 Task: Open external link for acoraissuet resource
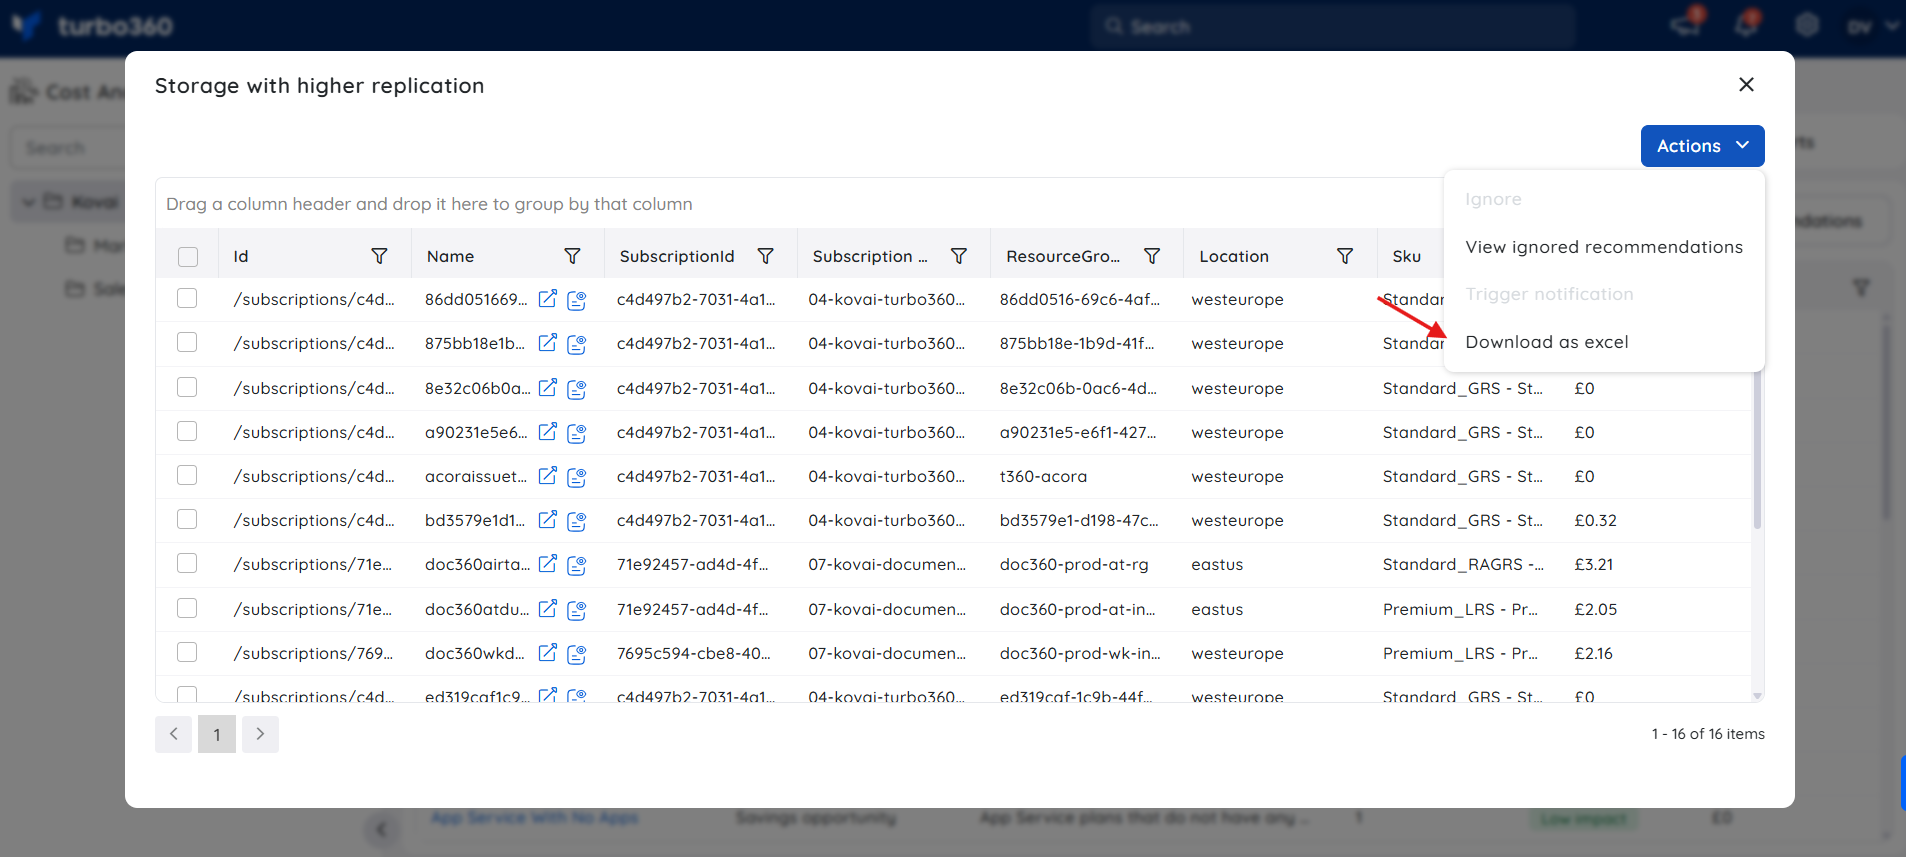(547, 476)
